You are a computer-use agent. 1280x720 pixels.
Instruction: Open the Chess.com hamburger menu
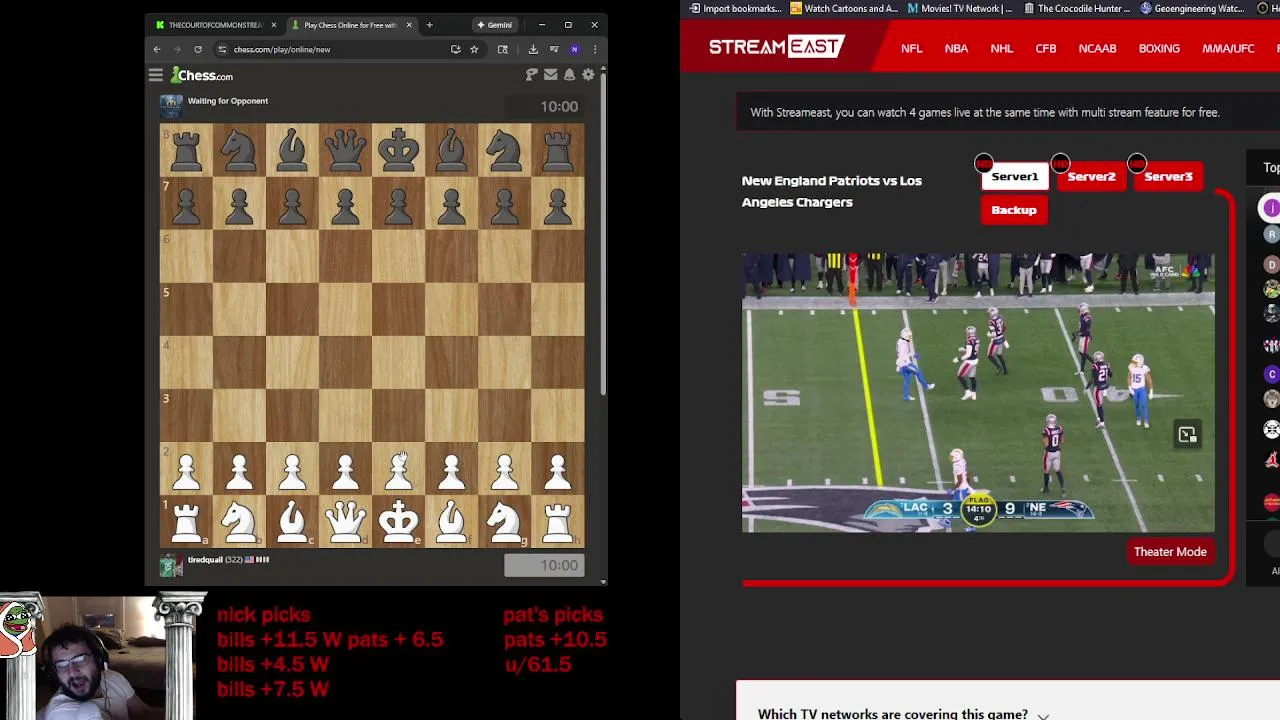[156, 75]
